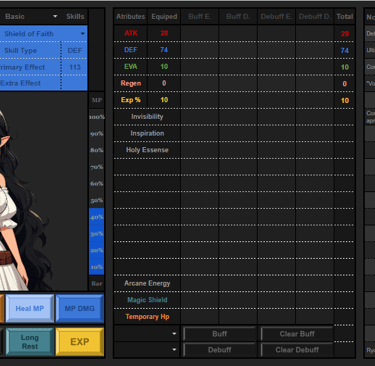375x366 pixels.
Task: Click the DEF total value 74
Action: [x=345, y=50]
